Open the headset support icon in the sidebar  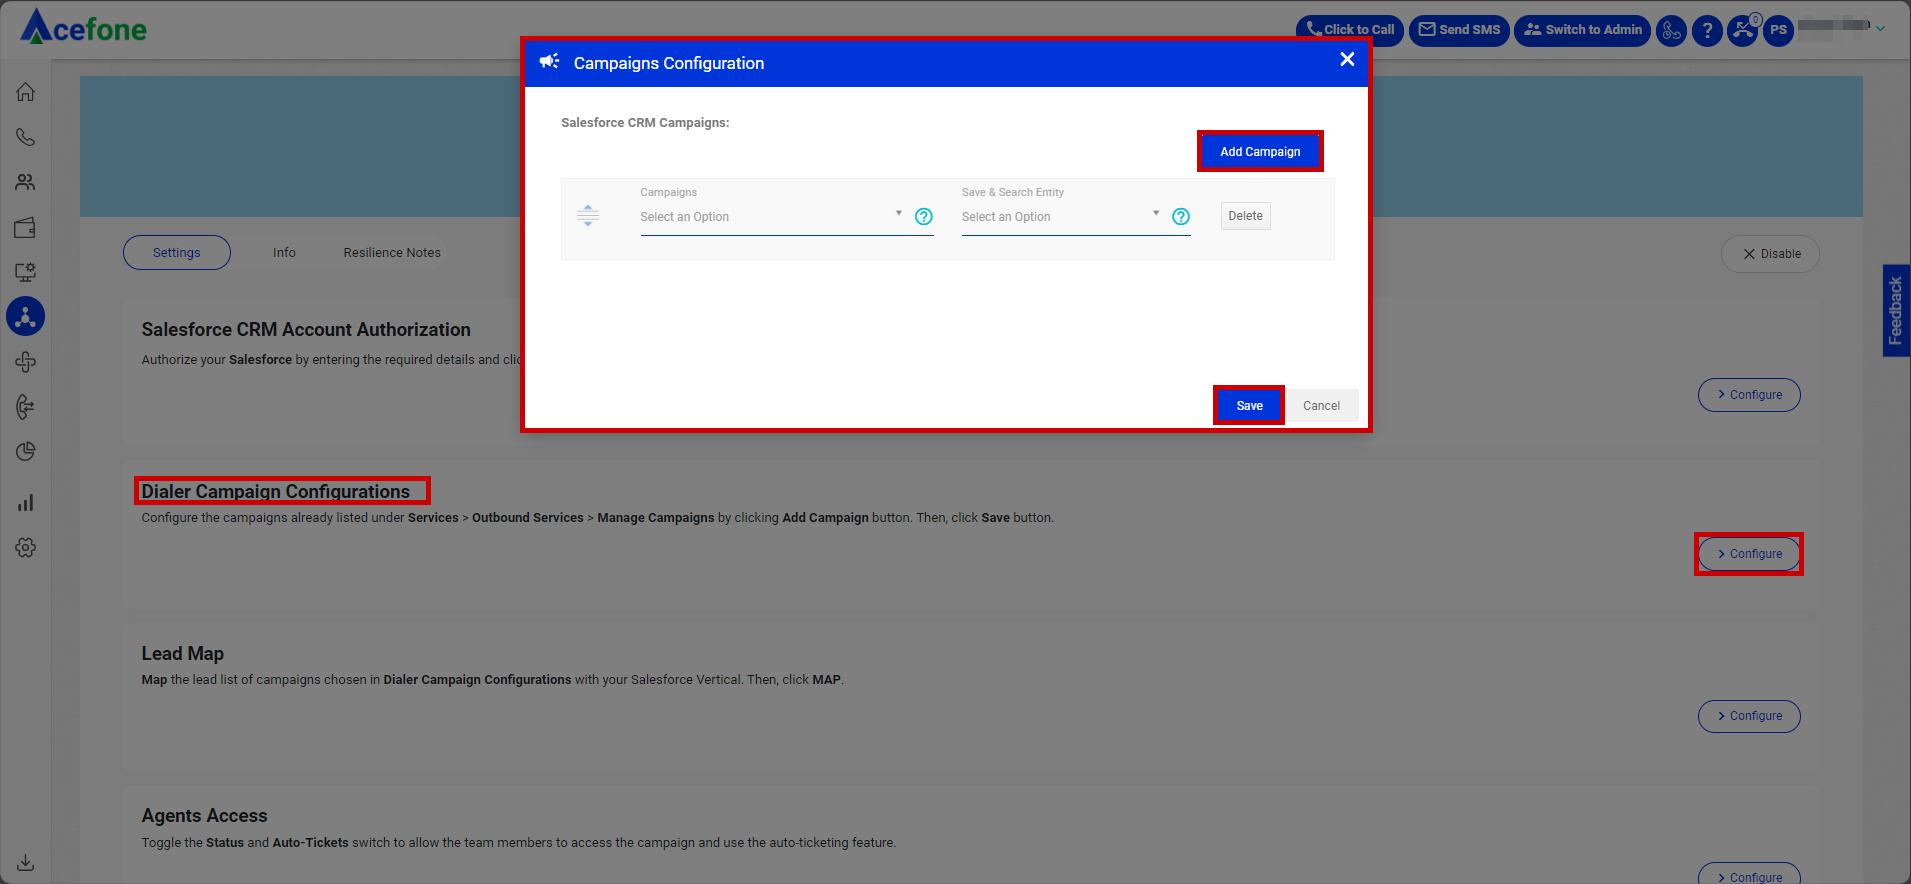point(26,407)
